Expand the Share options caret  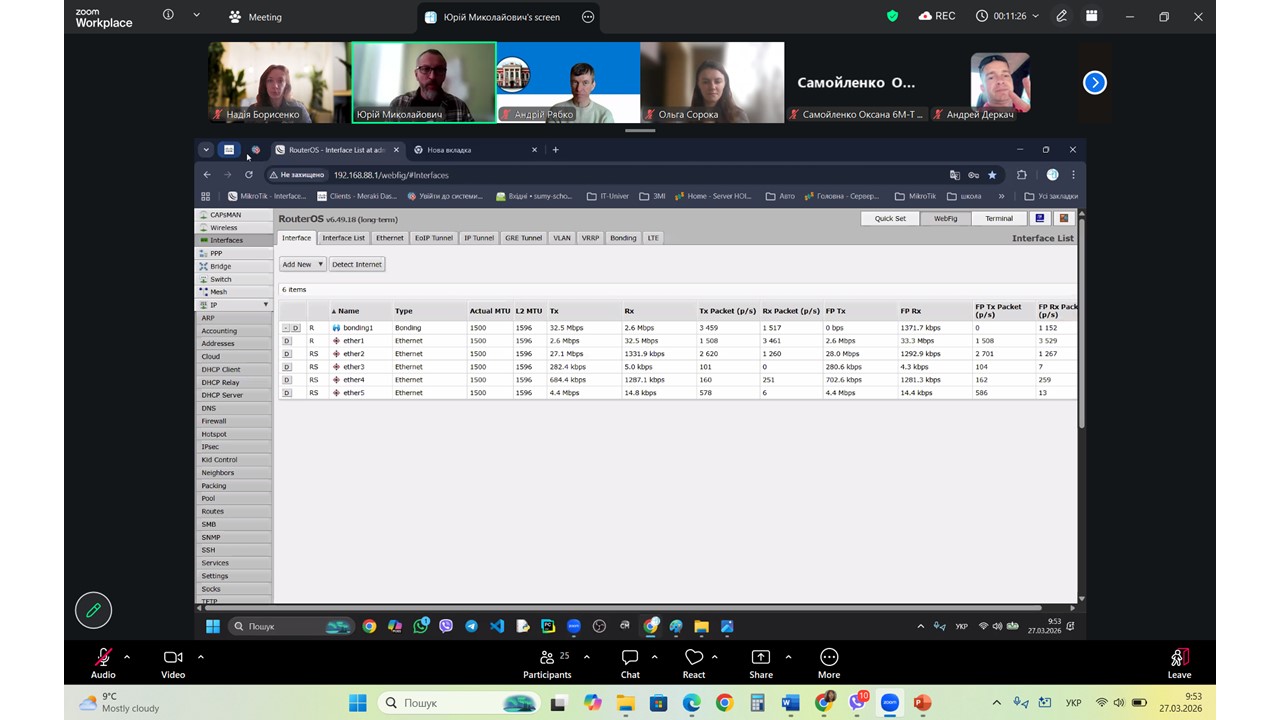point(788,657)
